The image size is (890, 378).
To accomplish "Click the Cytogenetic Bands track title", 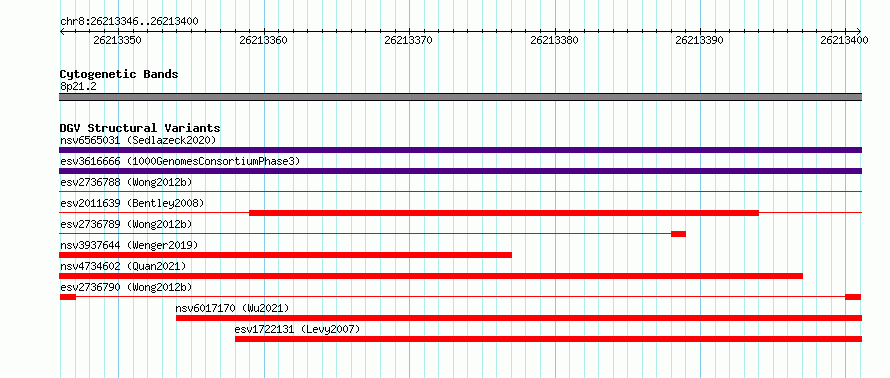I will (x=119, y=74).
